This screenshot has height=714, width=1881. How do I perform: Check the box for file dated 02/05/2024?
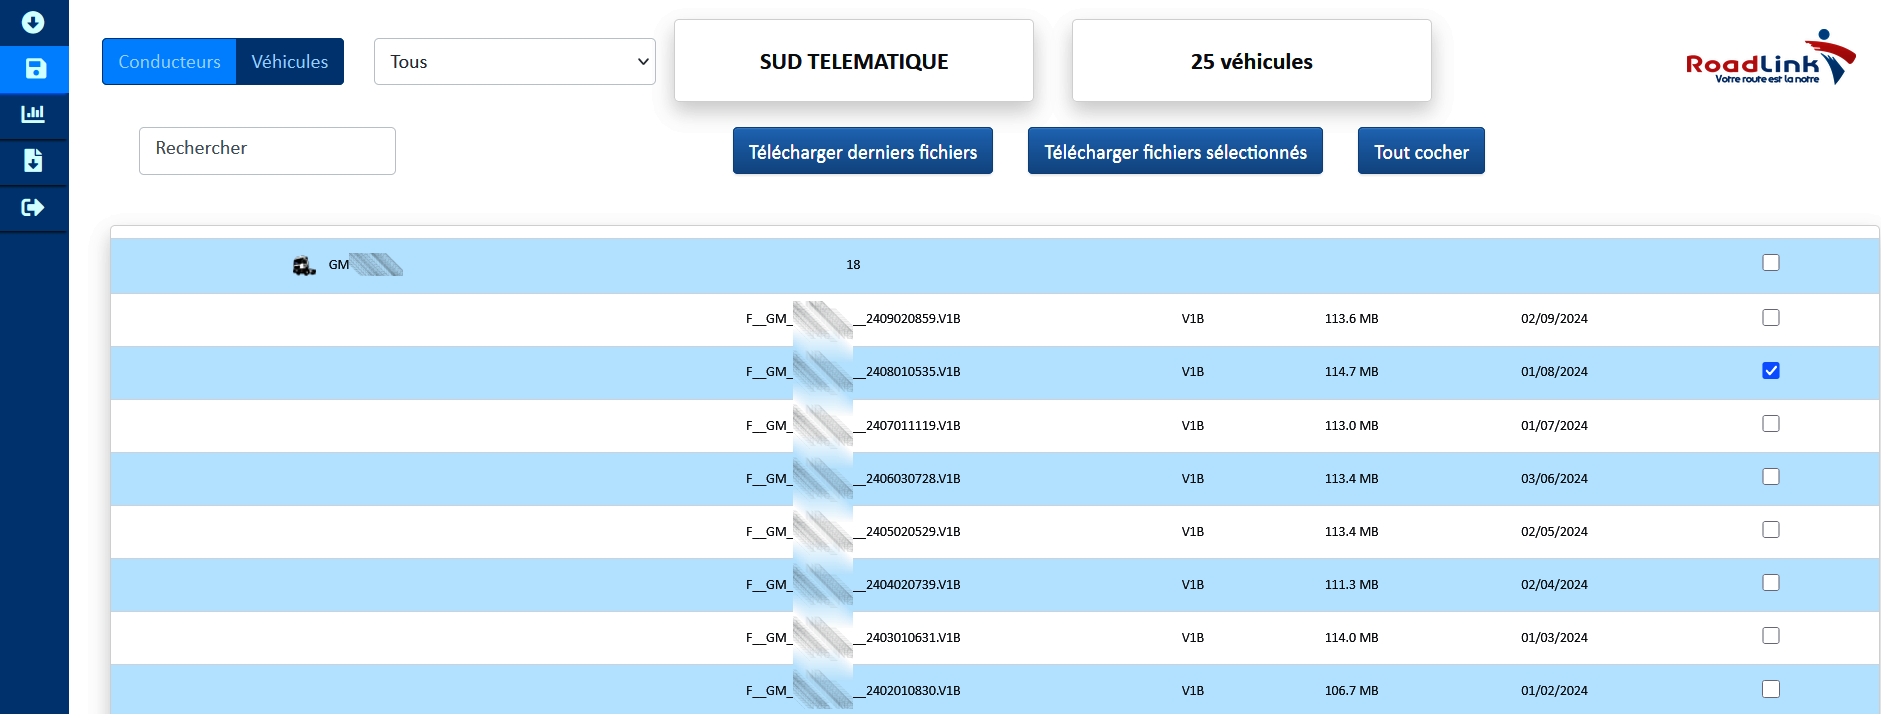[1771, 530]
